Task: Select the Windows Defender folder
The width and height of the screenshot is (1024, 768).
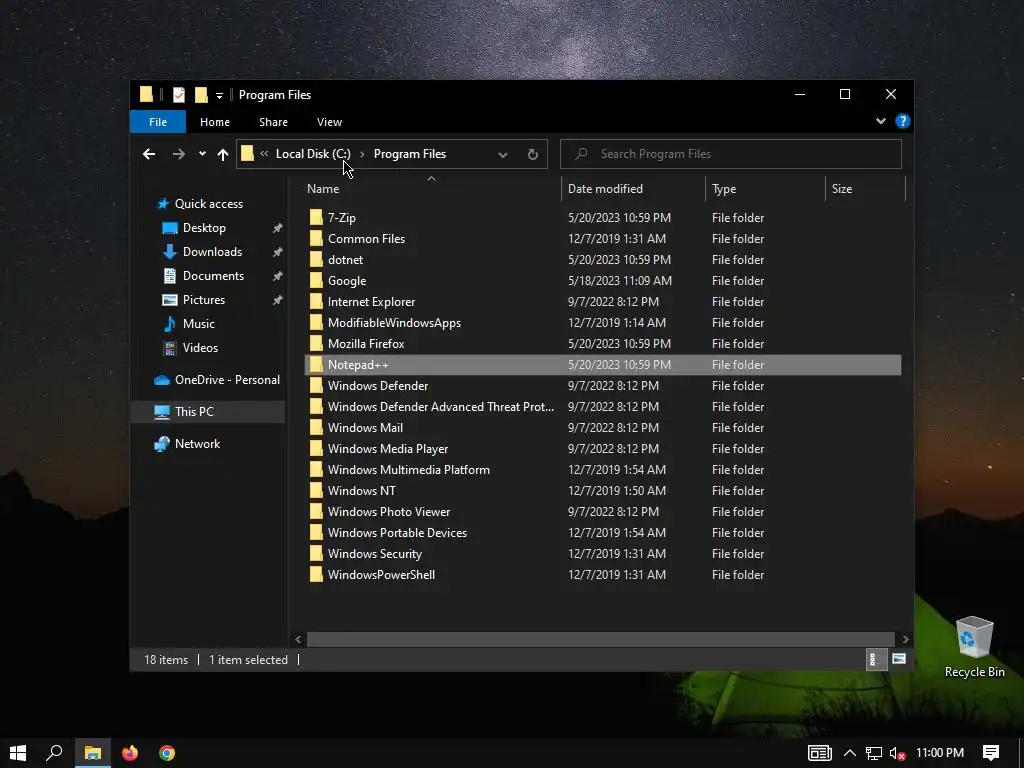Action: click(x=378, y=386)
